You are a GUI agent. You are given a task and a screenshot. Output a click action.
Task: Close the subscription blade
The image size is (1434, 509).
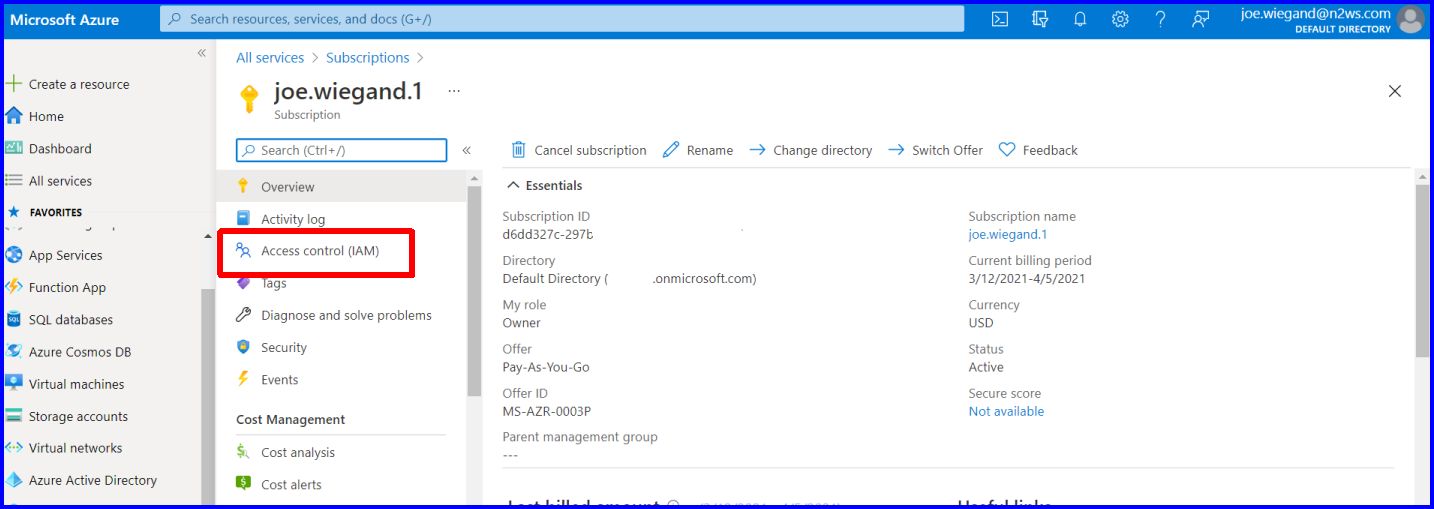pyautogui.click(x=1395, y=91)
